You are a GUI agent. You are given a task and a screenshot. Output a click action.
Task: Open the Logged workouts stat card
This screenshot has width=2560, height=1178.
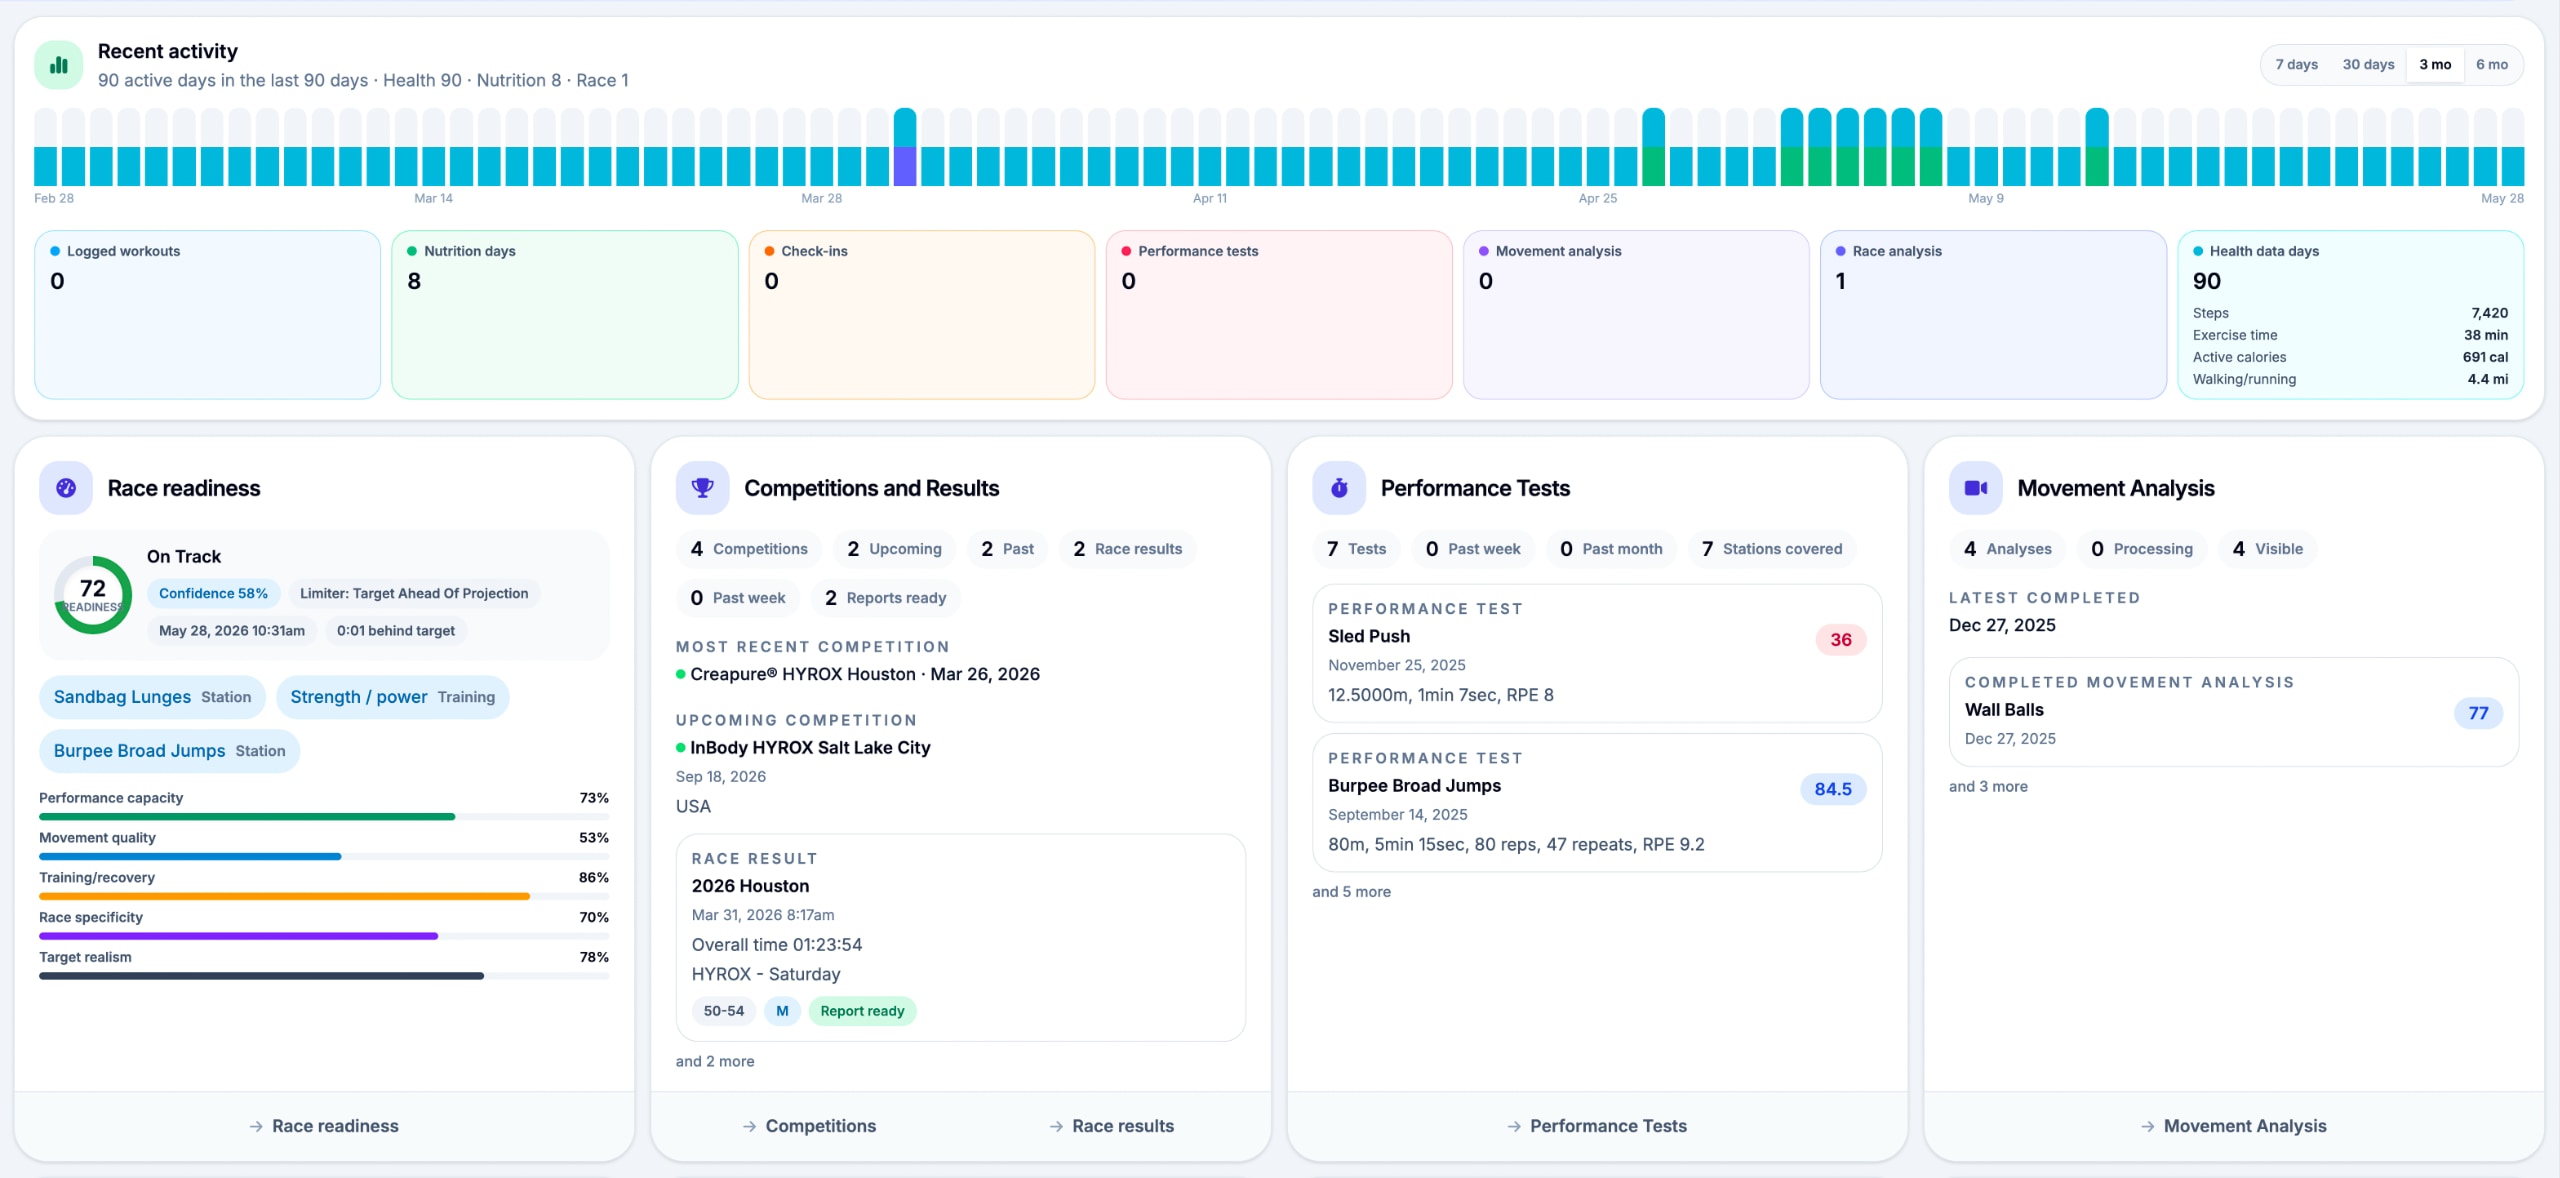click(208, 315)
